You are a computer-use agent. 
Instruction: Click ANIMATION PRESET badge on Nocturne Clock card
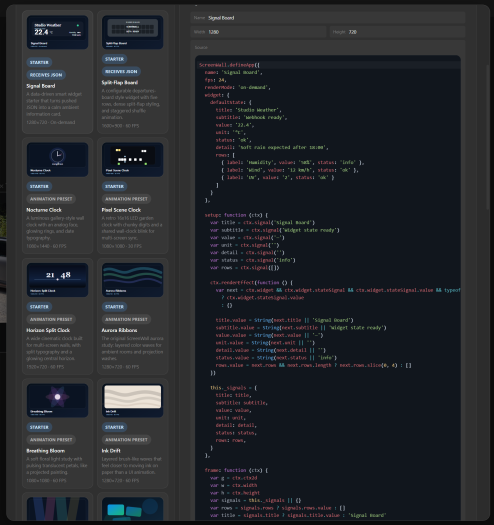click(51, 199)
